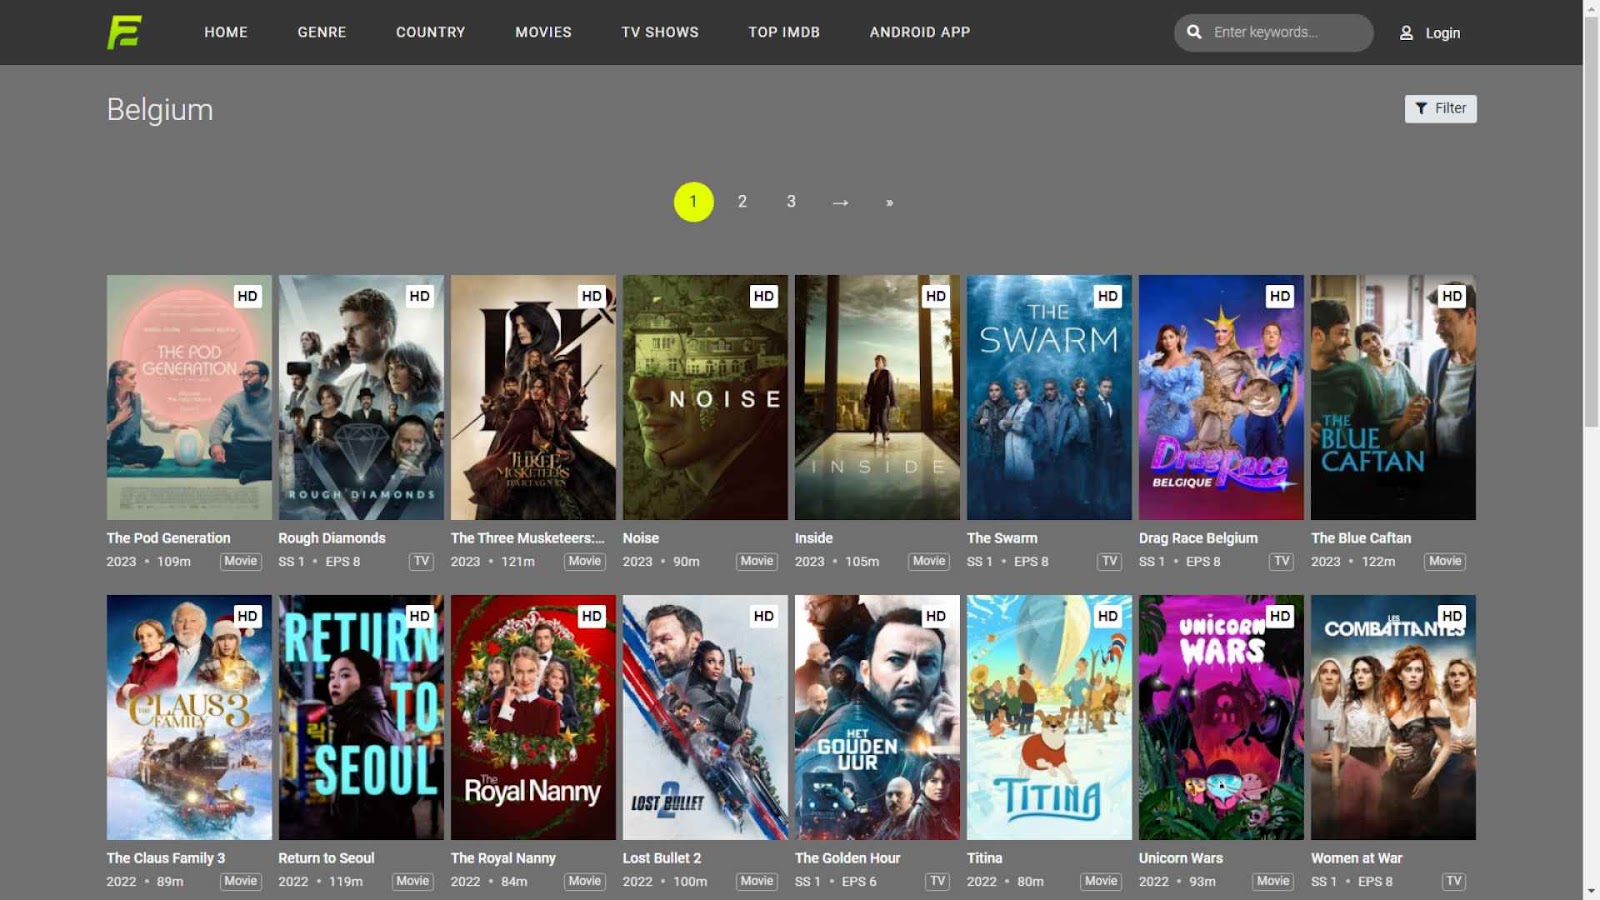Click The Golden Hour title link
The height and width of the screenshot is (900, 1600).
[848, 858]
